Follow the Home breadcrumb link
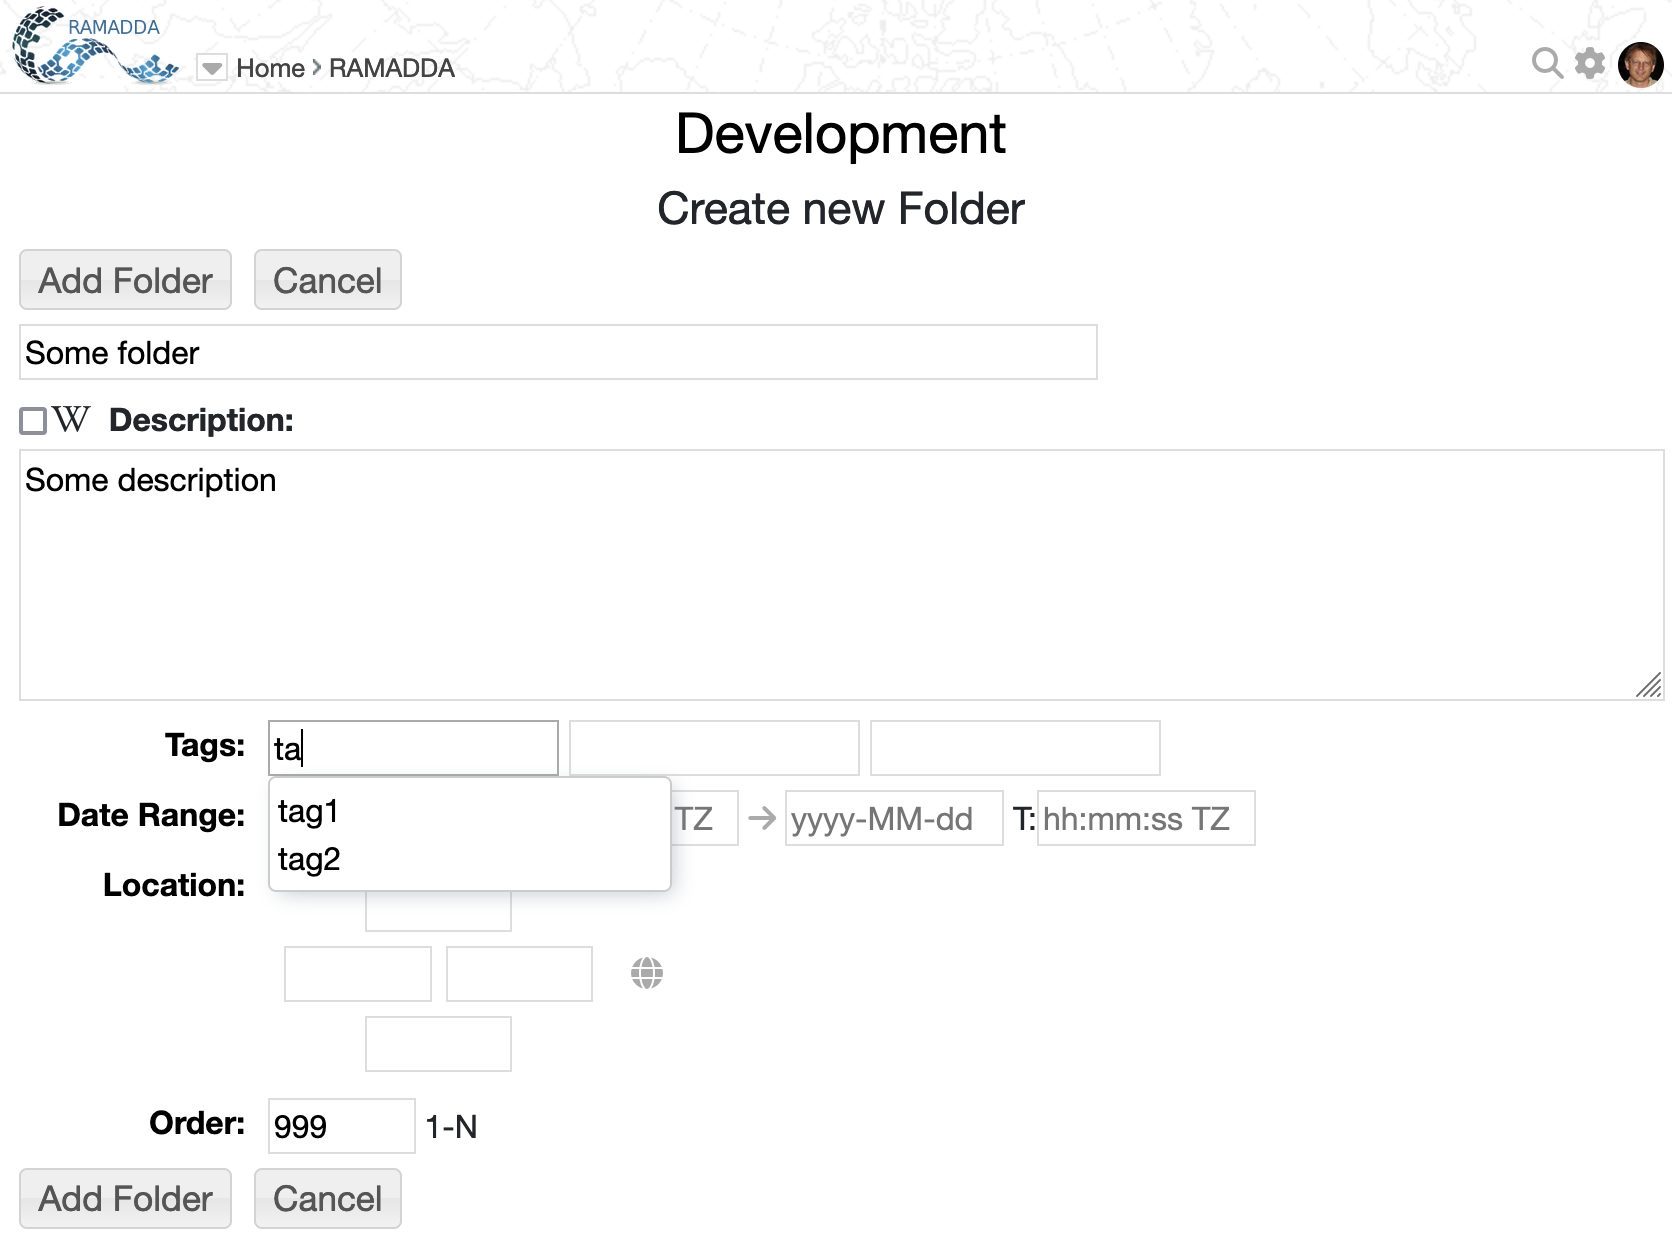The height and width of the screenshot is (1244, 1672). (270, 68)
